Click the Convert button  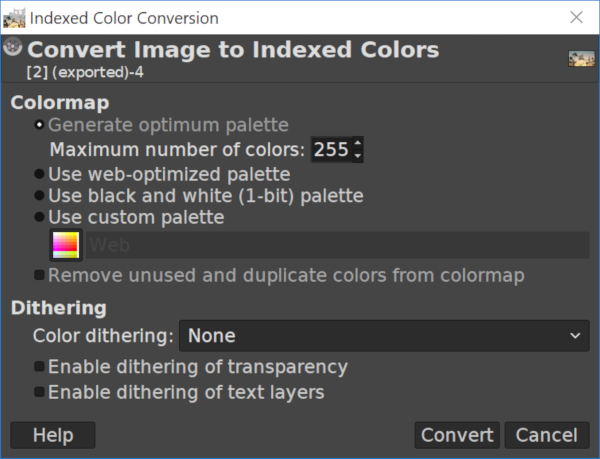(457, 435)
